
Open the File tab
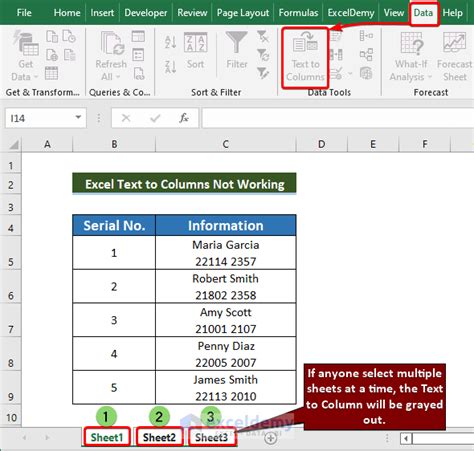pos(24,13)
